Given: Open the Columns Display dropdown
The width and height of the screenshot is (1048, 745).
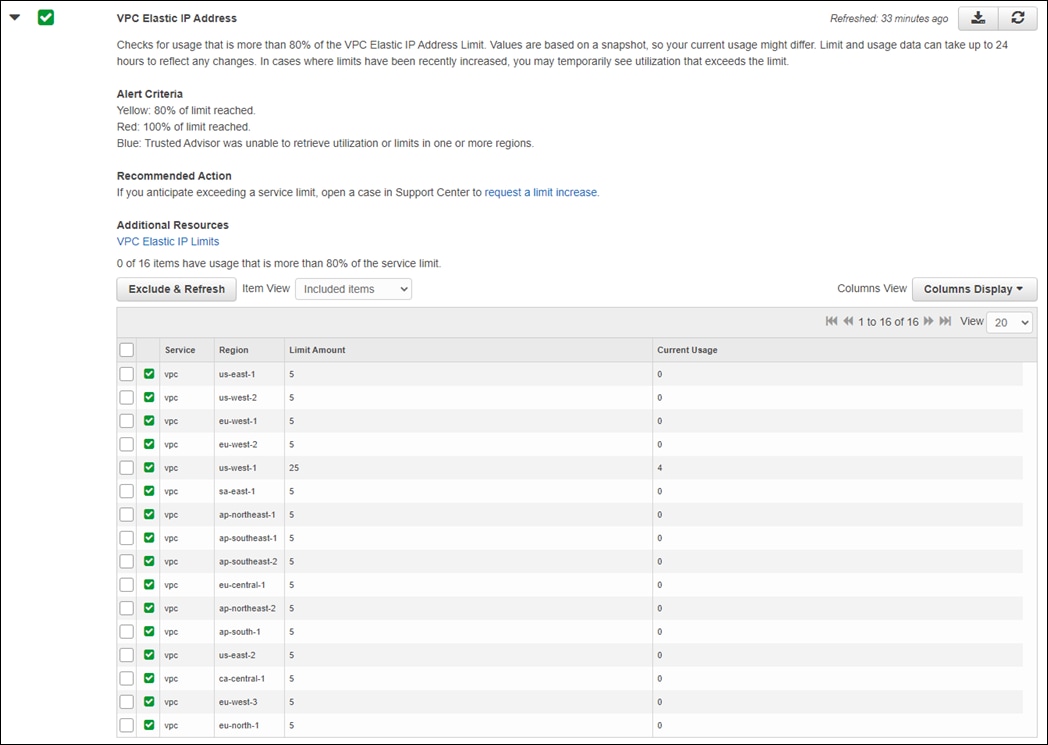Looking at the screenshot, I should point(974,289).
